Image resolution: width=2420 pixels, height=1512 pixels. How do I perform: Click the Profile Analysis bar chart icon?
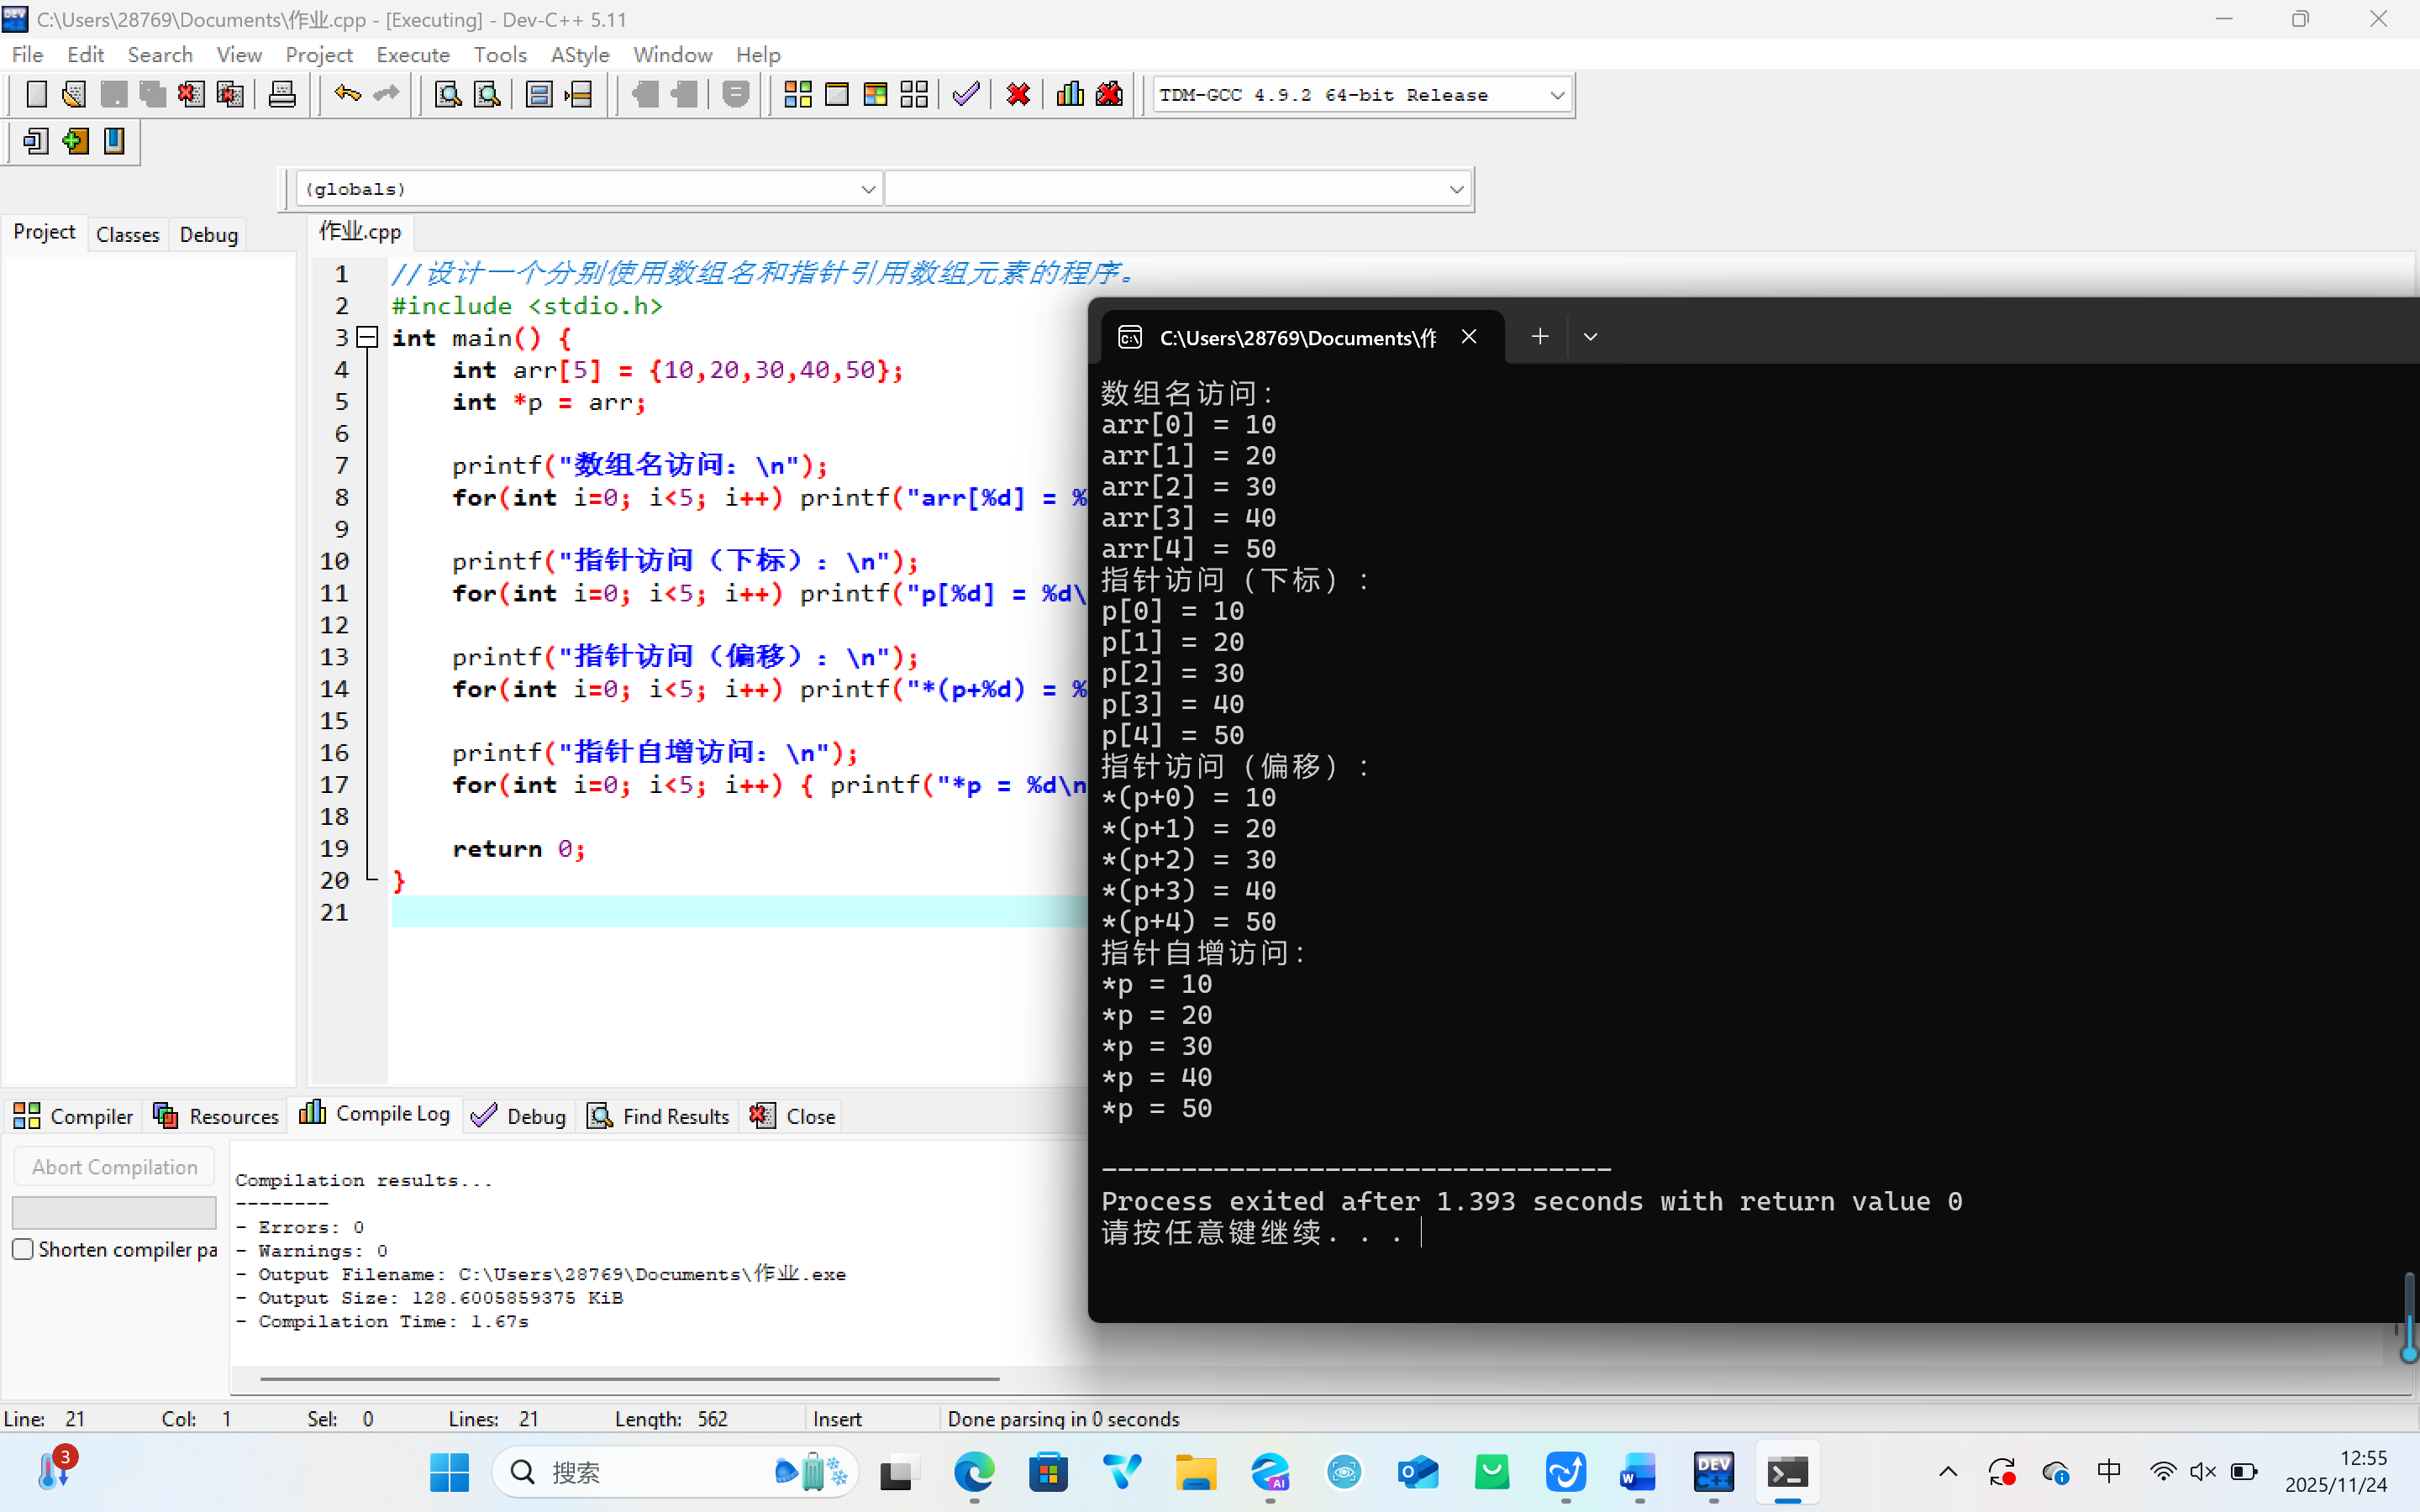tap(1069, 95)
